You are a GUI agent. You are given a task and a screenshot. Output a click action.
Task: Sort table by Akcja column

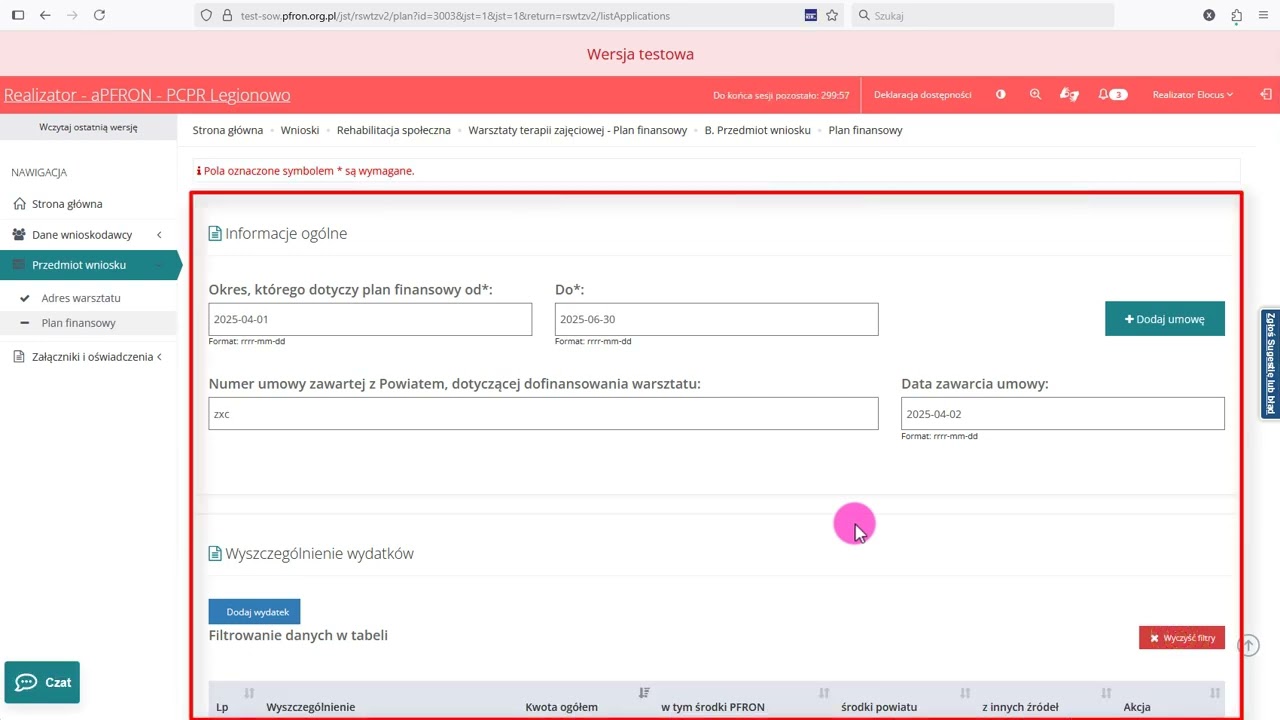(1215, 693)
